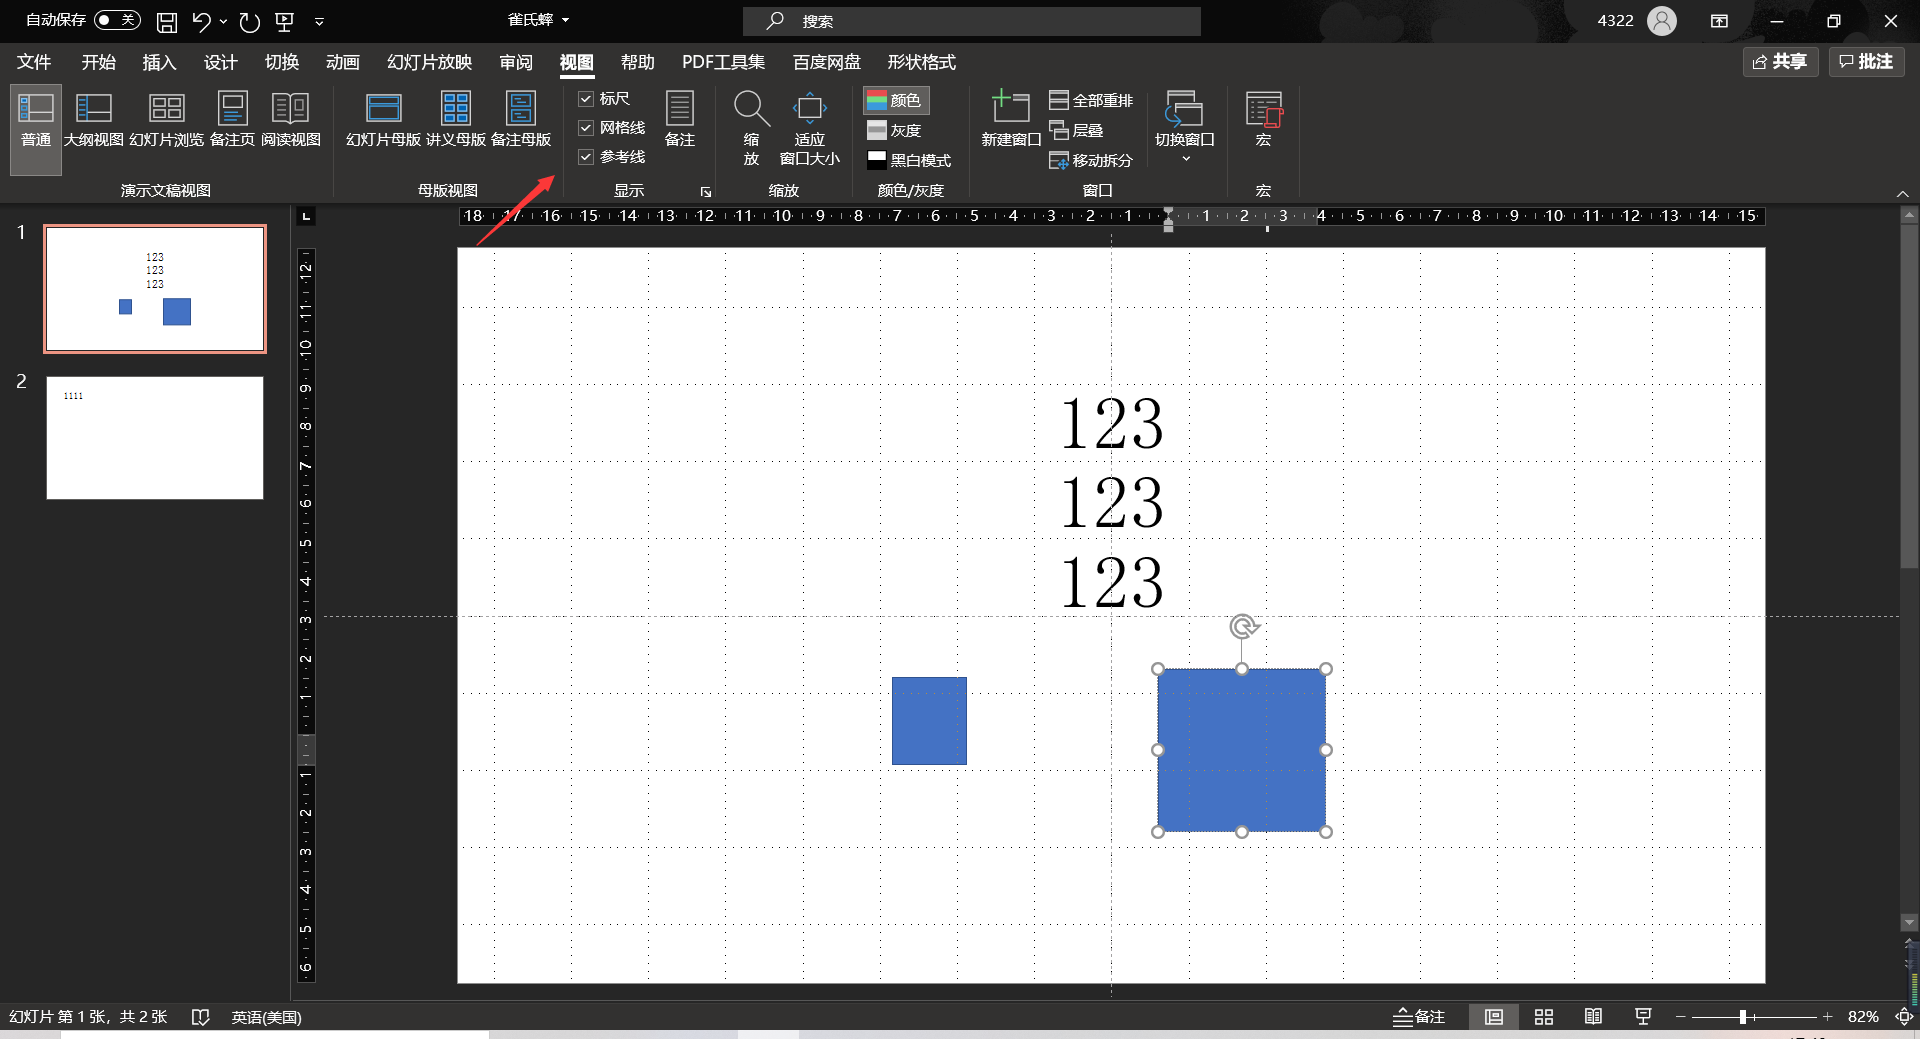Toggle the Ruler (标尺) checkbox
This screenshot has width=1920, height=1039.
586,99
